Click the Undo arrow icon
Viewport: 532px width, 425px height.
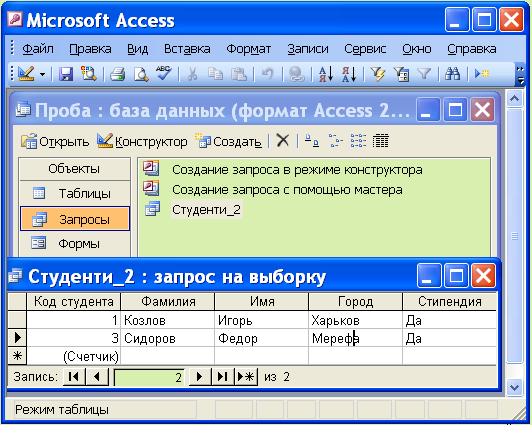pyautogui.click(x=268, y=74)
